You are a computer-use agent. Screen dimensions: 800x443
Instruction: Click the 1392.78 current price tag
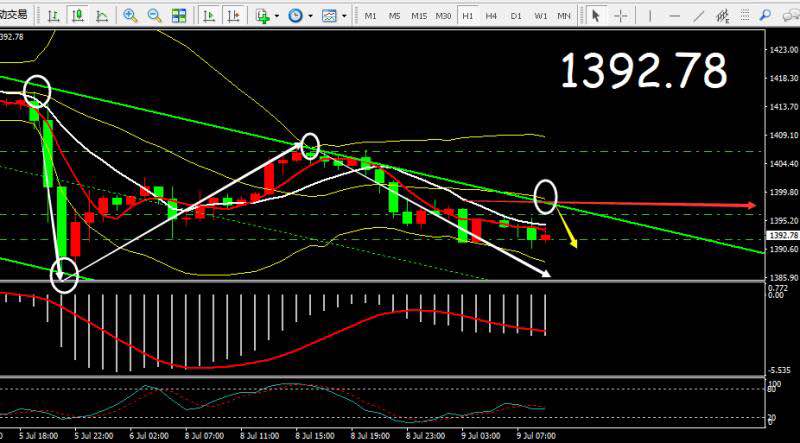coord(783,235)
